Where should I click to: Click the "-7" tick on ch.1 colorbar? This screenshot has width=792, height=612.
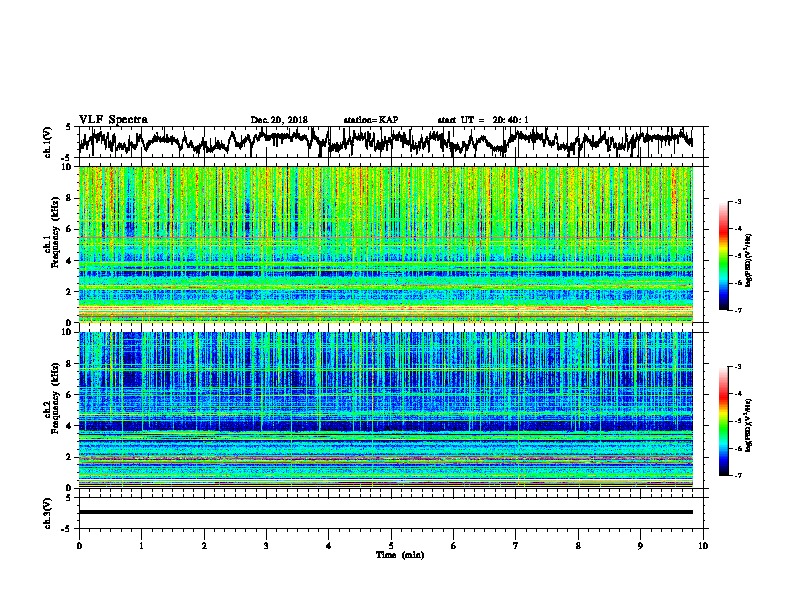click(x=738, y=310)
